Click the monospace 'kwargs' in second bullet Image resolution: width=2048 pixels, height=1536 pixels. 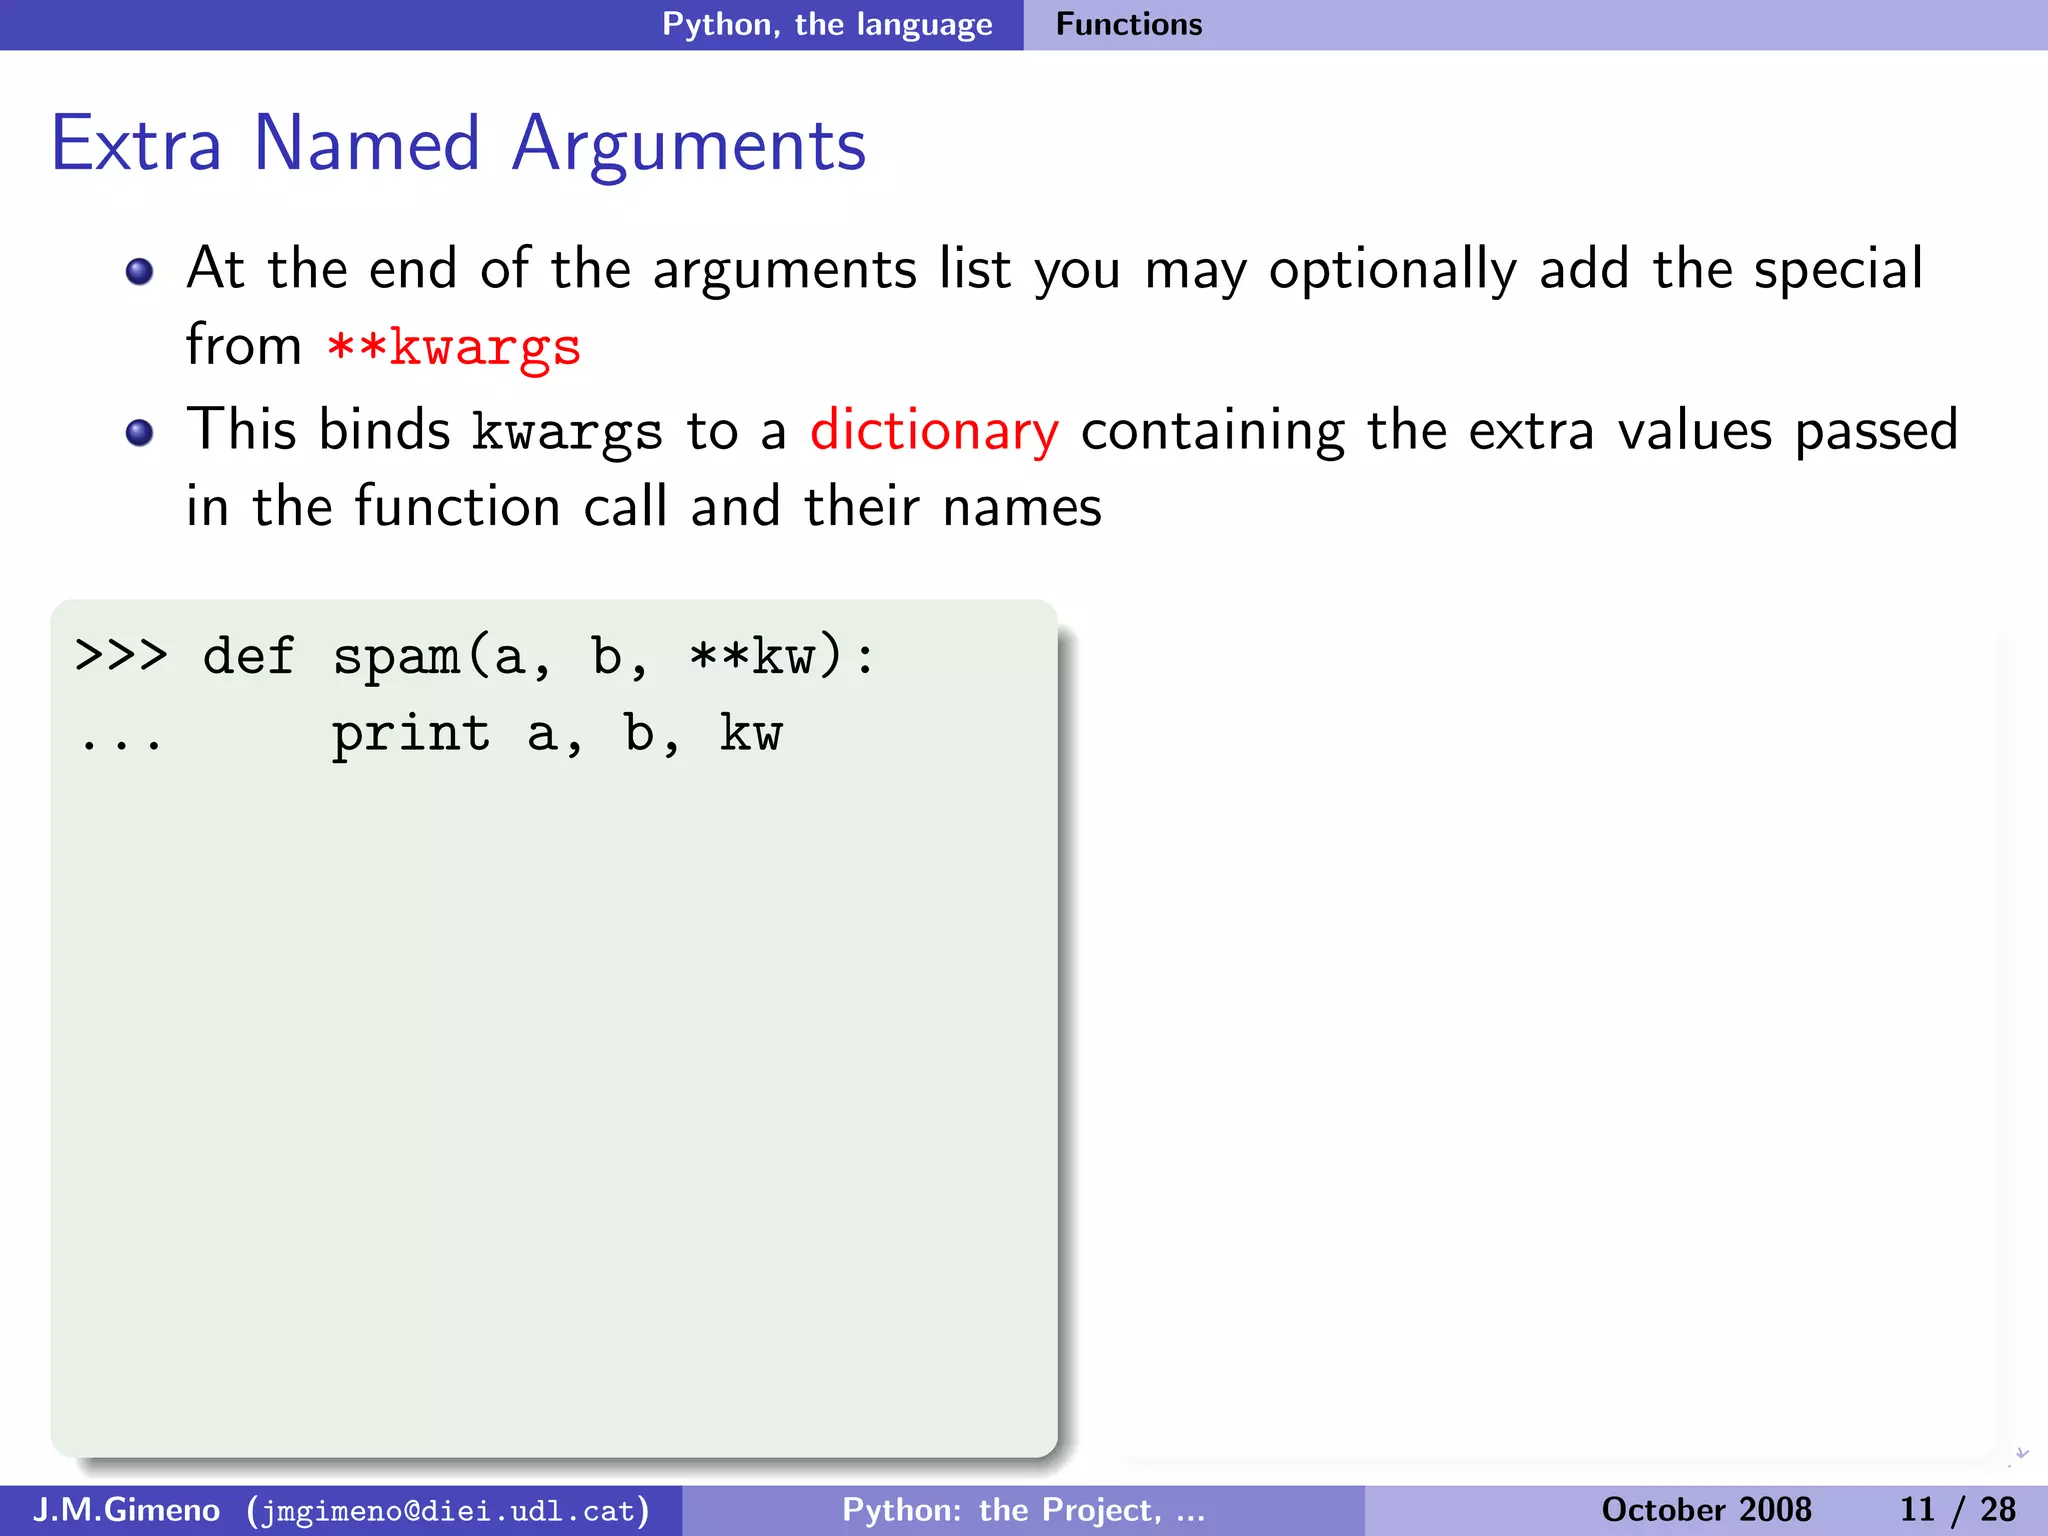coord(567,432)
